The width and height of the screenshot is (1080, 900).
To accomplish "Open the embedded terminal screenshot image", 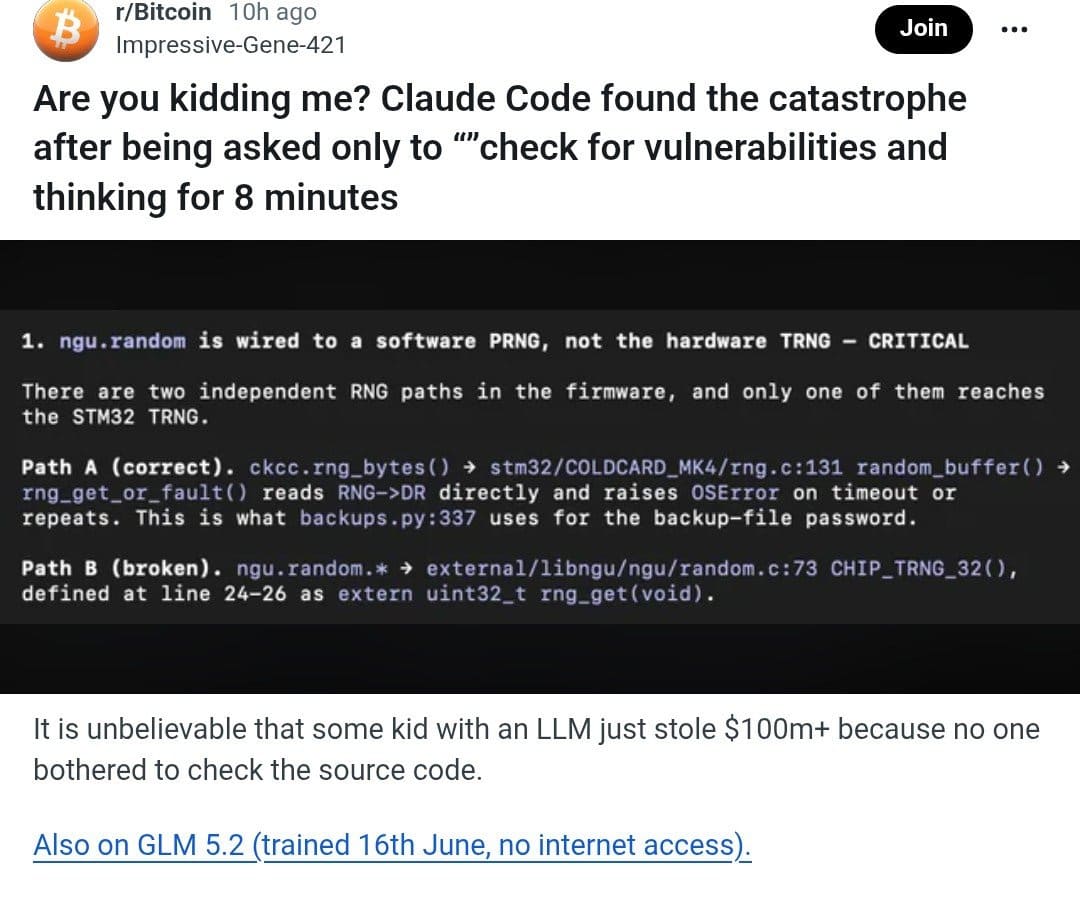I will click(x=540, y=466).
